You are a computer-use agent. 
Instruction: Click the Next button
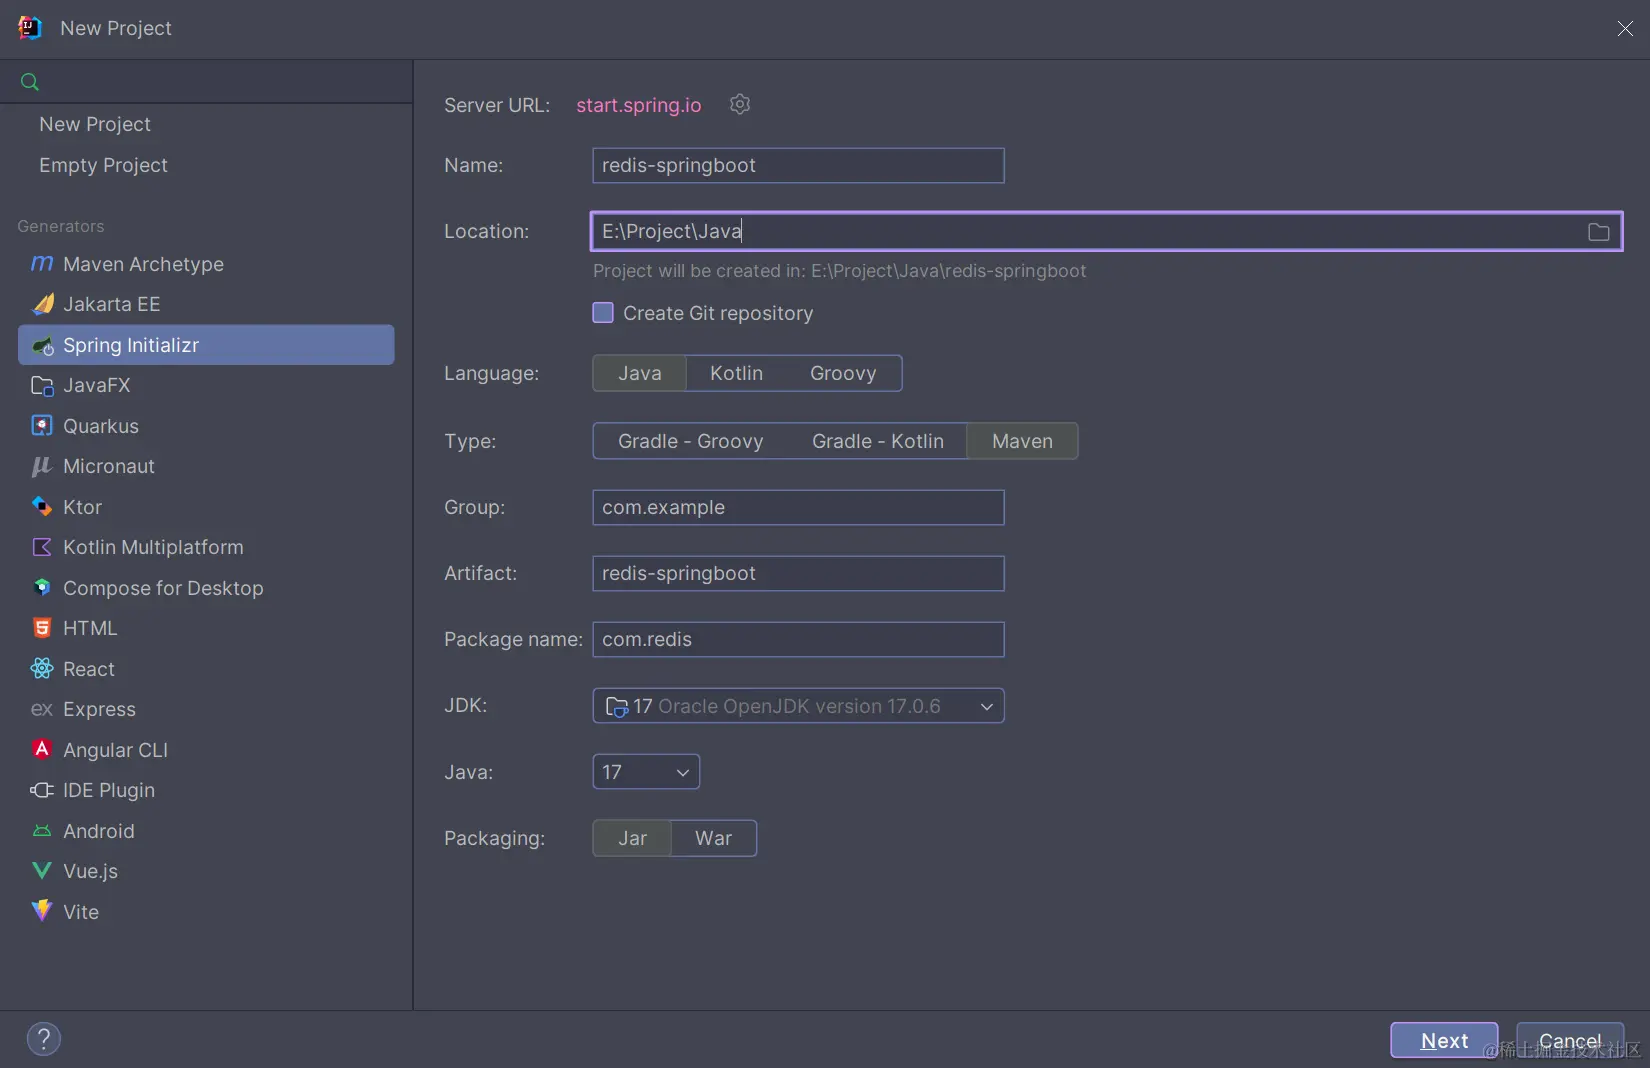(1444, 1040)
